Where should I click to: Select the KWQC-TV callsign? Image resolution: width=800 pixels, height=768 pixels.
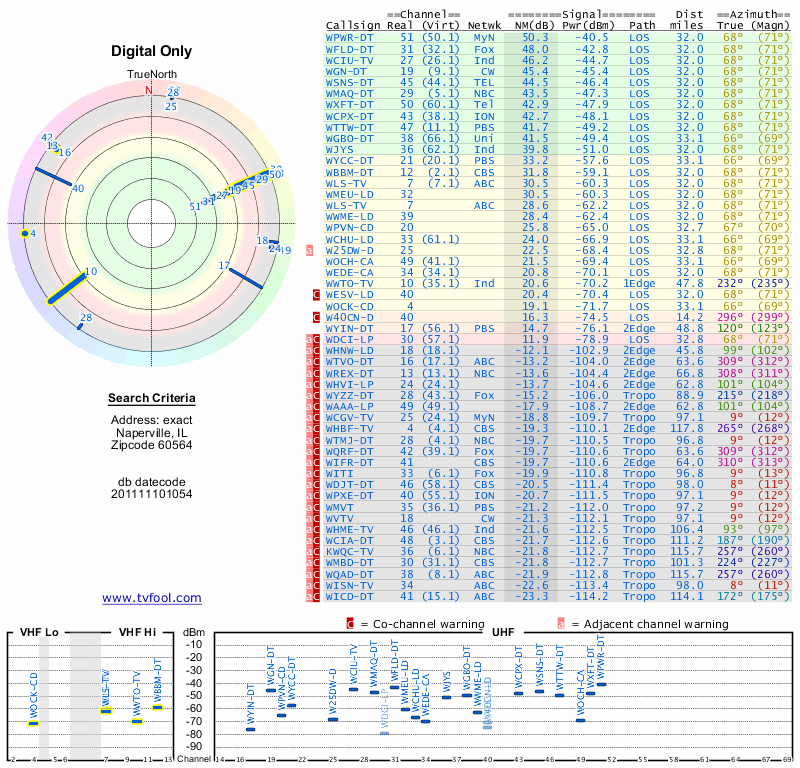pos(349,552)
